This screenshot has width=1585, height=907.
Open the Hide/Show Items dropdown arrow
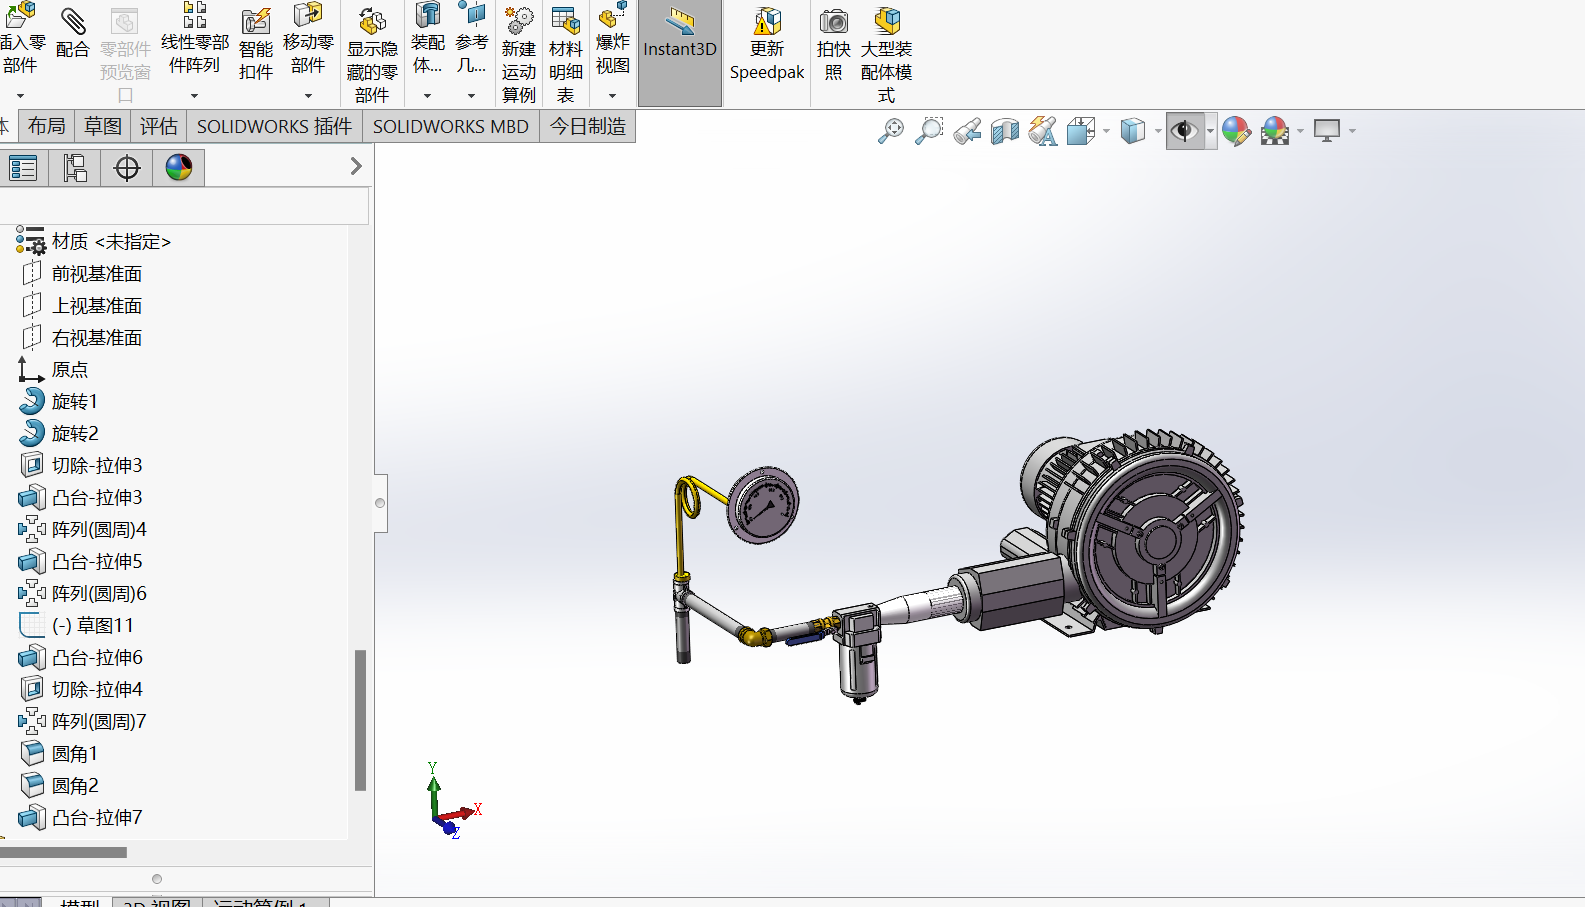pos(1210,131)
